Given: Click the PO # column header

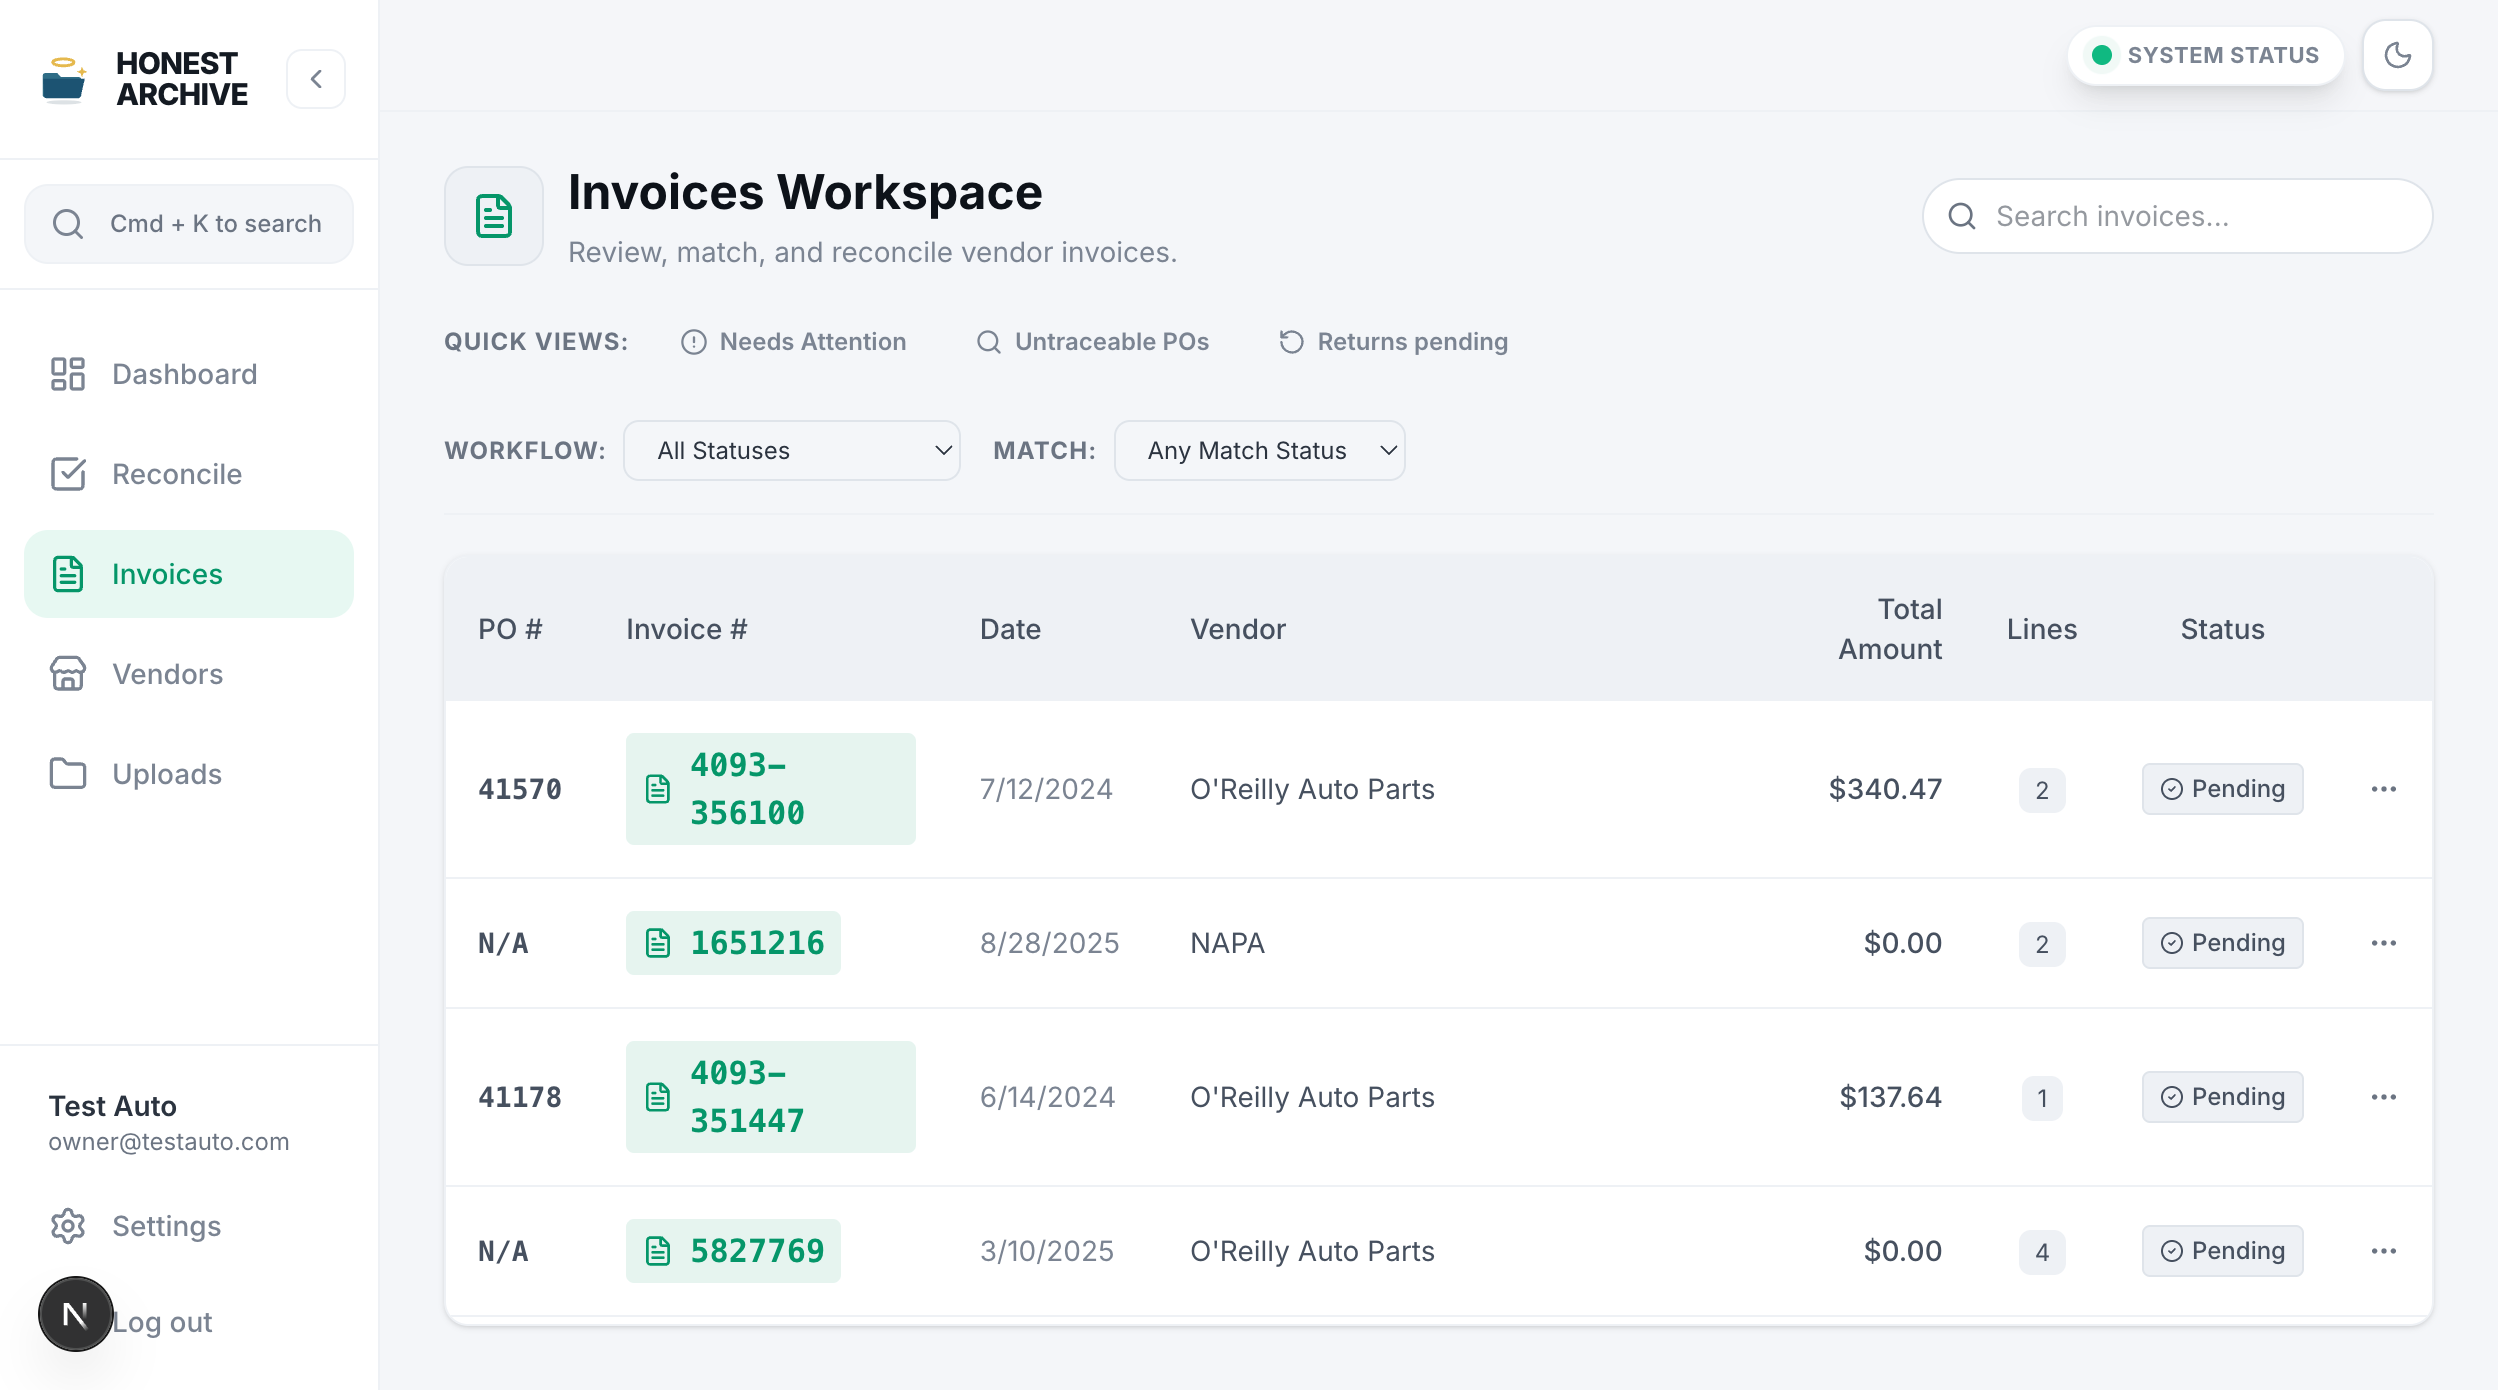Looking at the screenshot, I should pos(510,629).
